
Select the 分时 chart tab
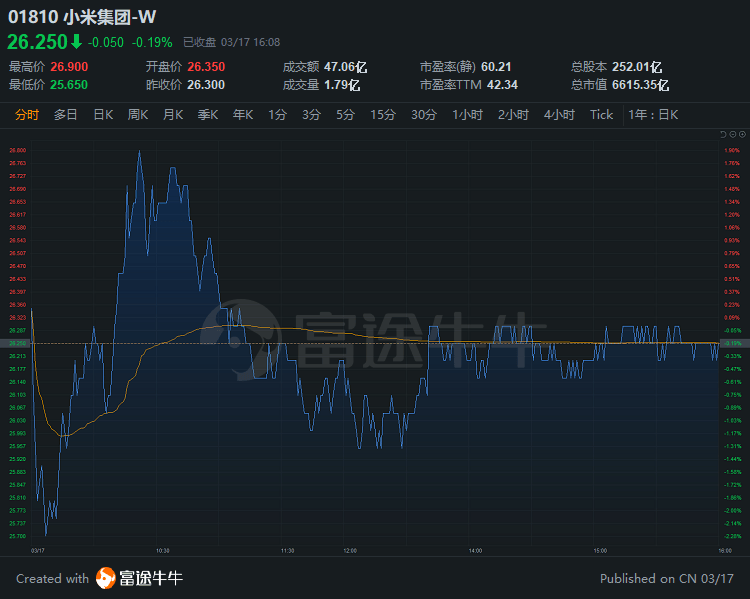(x=27, y=115)
